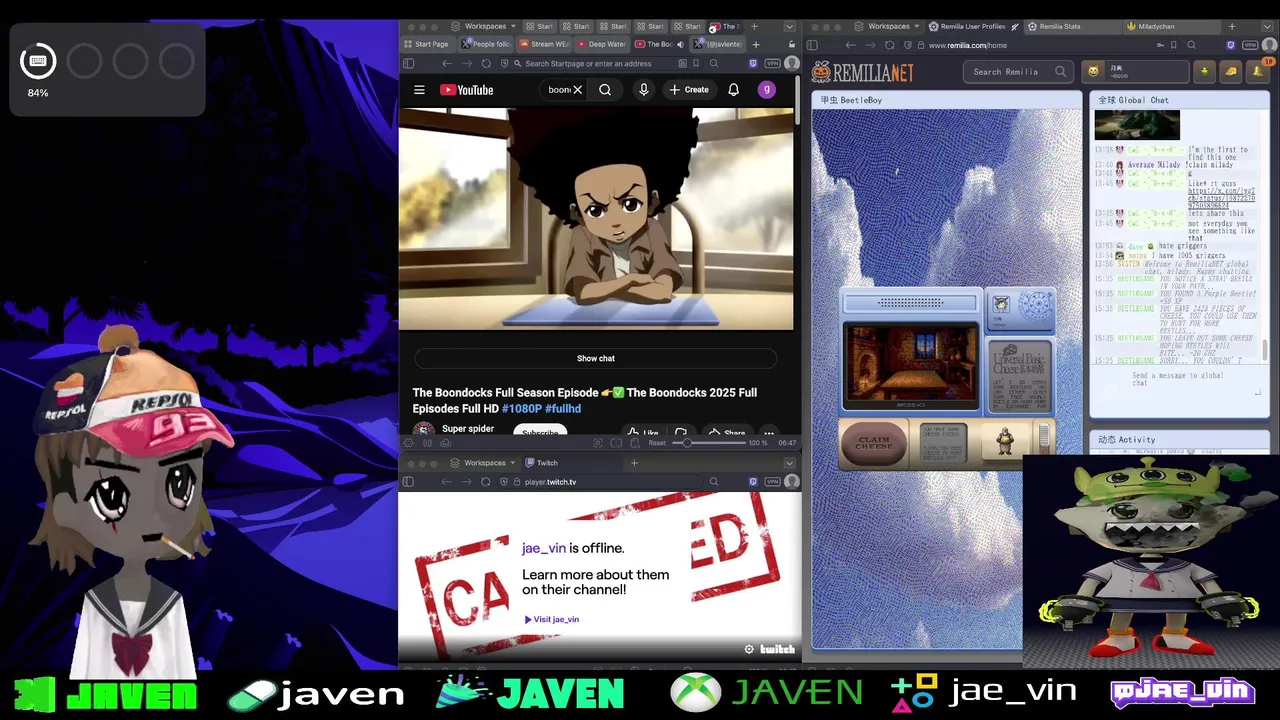Toggle VPN in the YouTube browser window
1280x720 pixels.
coord(772,63)
